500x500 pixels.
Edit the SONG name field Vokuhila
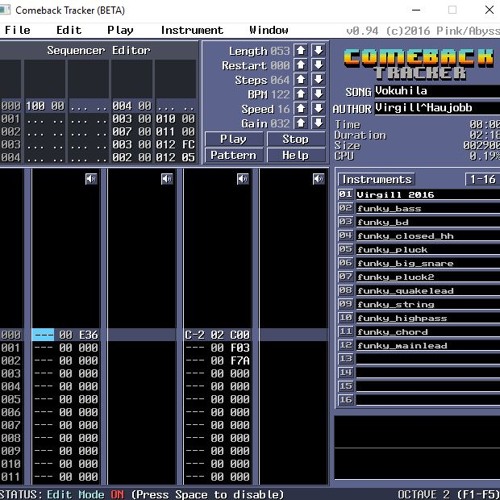click(437, 91)
